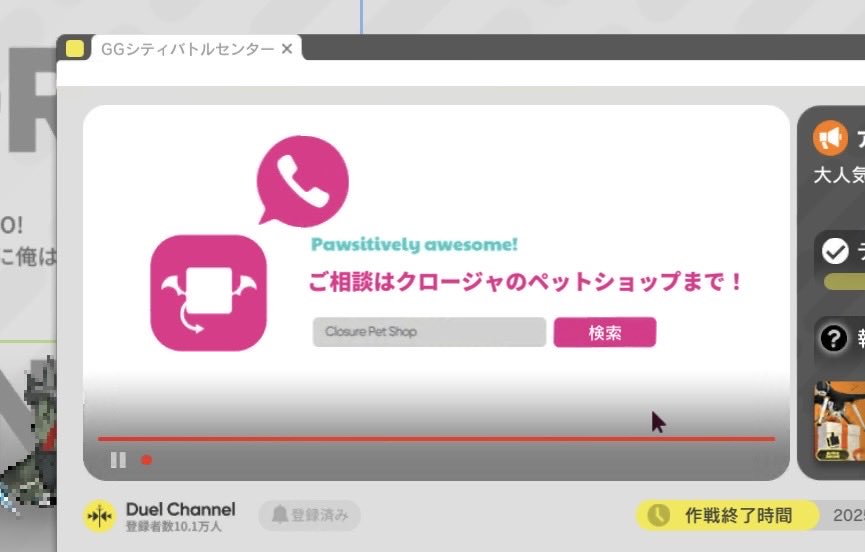The image size is (865, 552).
Task: Click the yellow square tab icon
Action: point(75,49)
